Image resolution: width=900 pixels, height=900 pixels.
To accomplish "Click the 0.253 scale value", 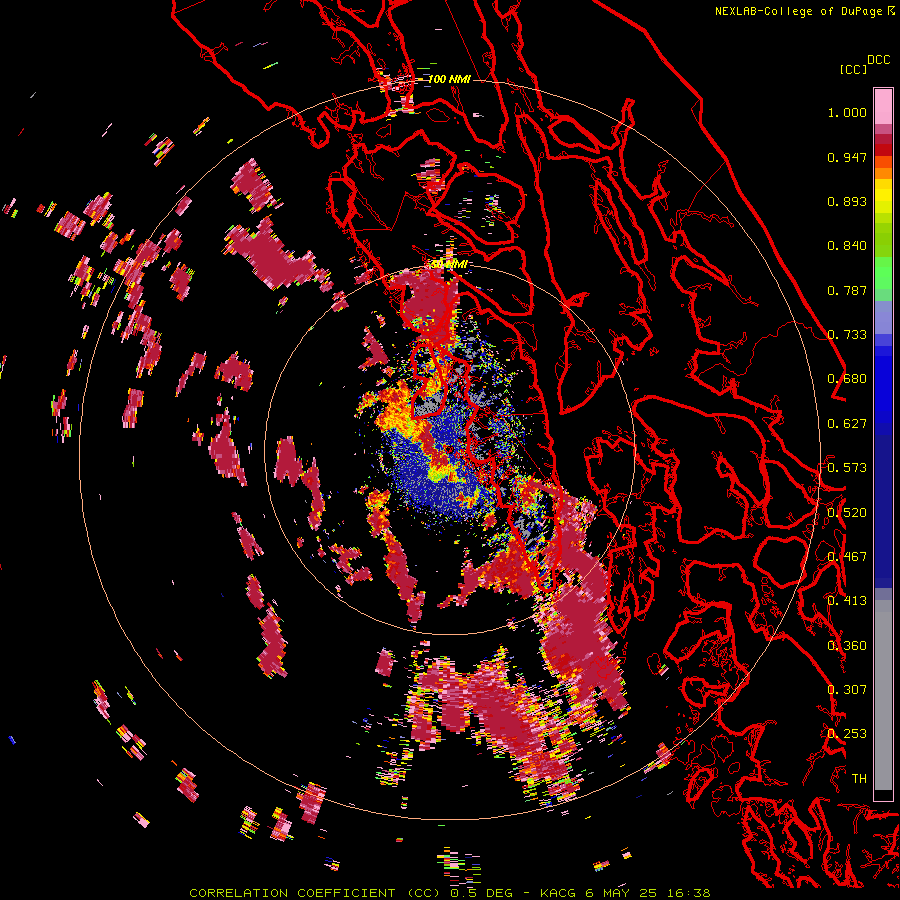I will click(847, 734).
